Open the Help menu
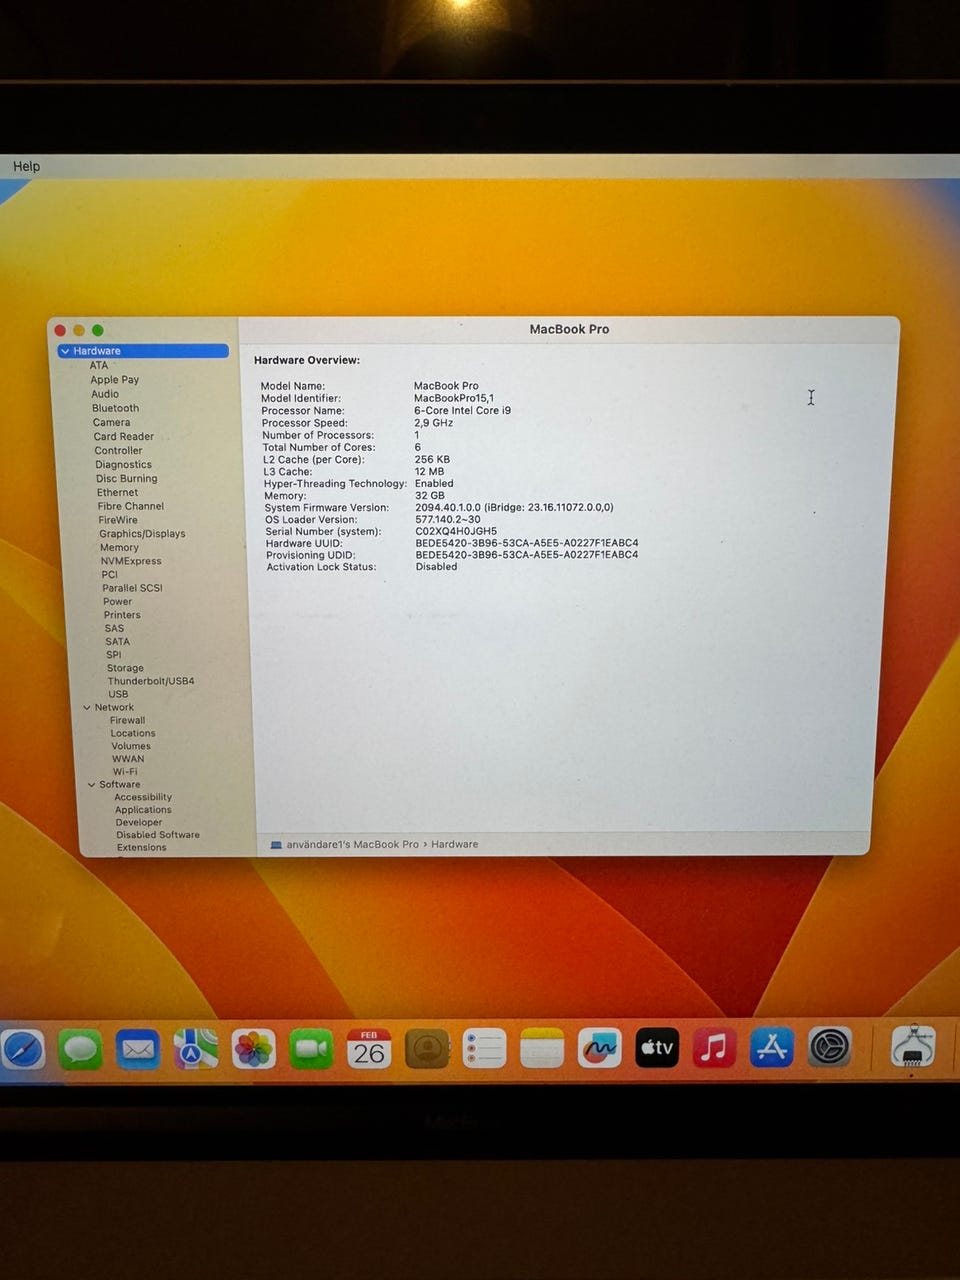The width and height of the screenshot is (960, 1280). pos(26,166)
